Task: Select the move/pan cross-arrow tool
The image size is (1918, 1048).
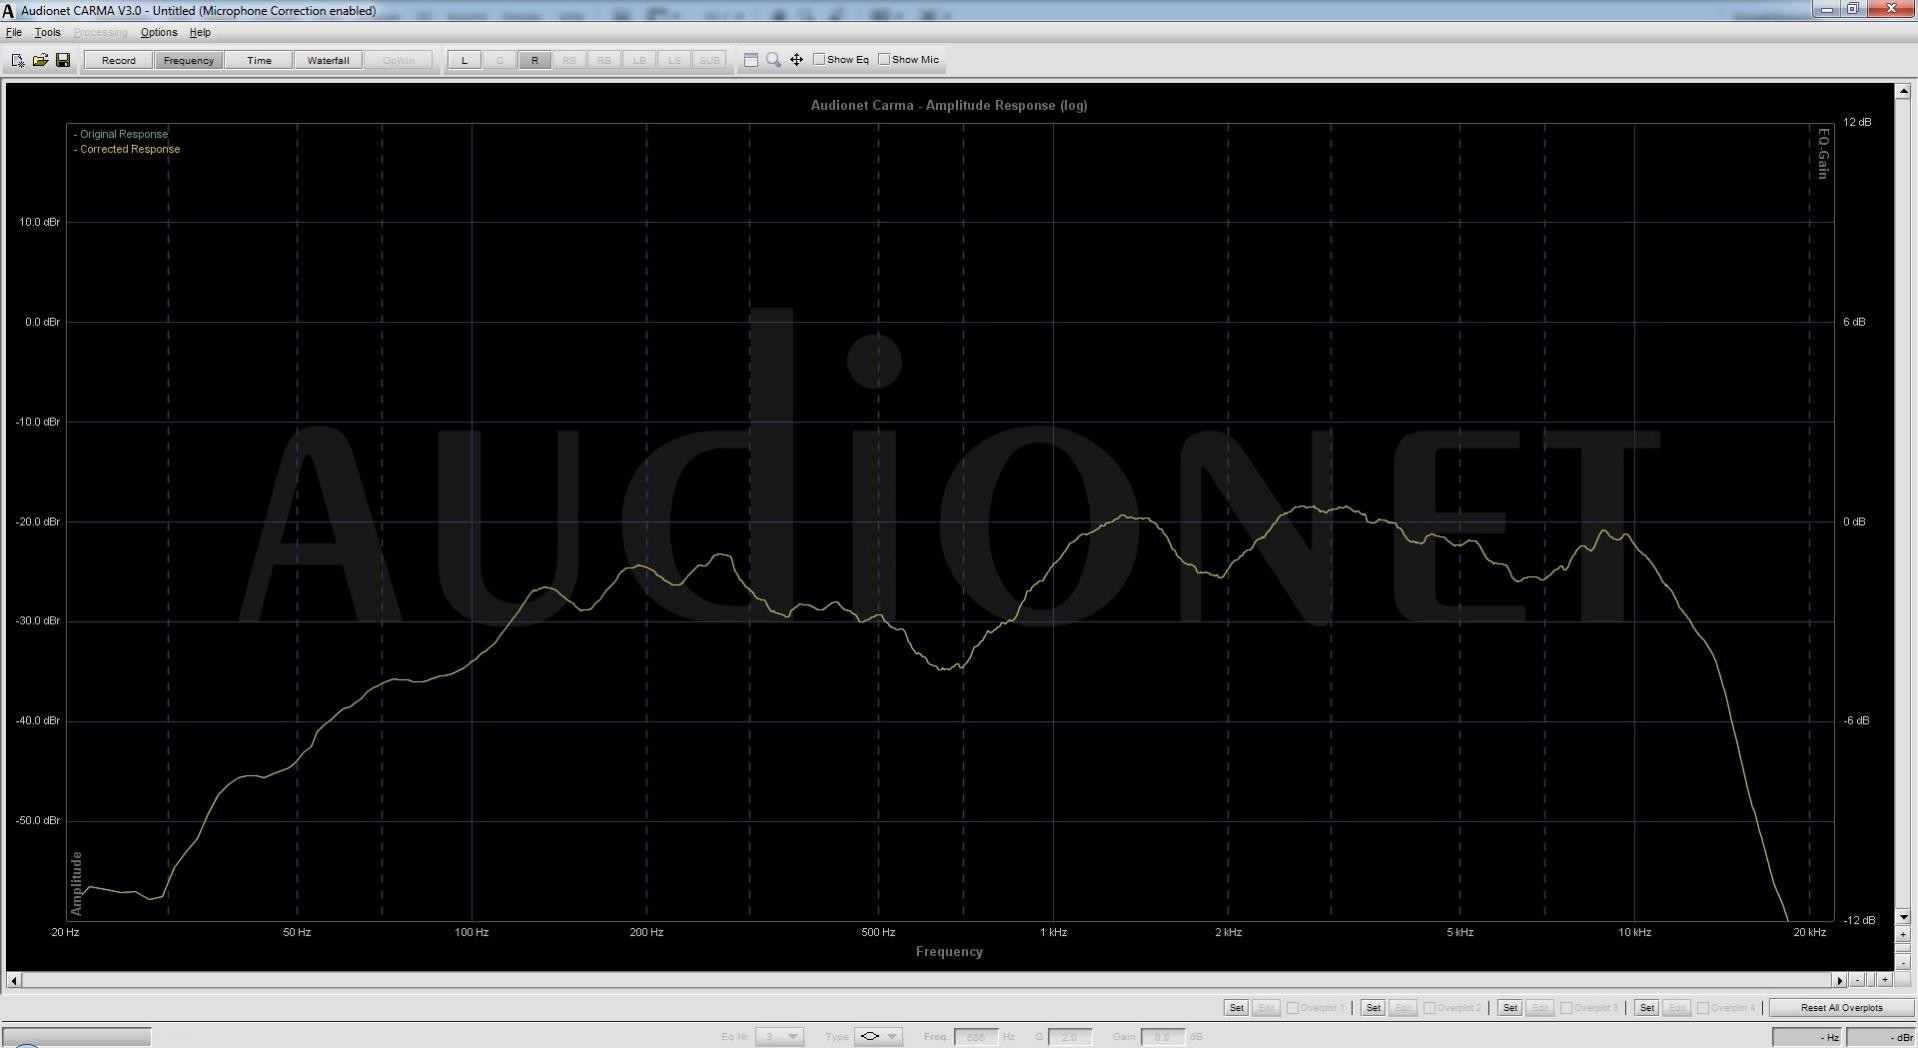Action: [796, 60]
